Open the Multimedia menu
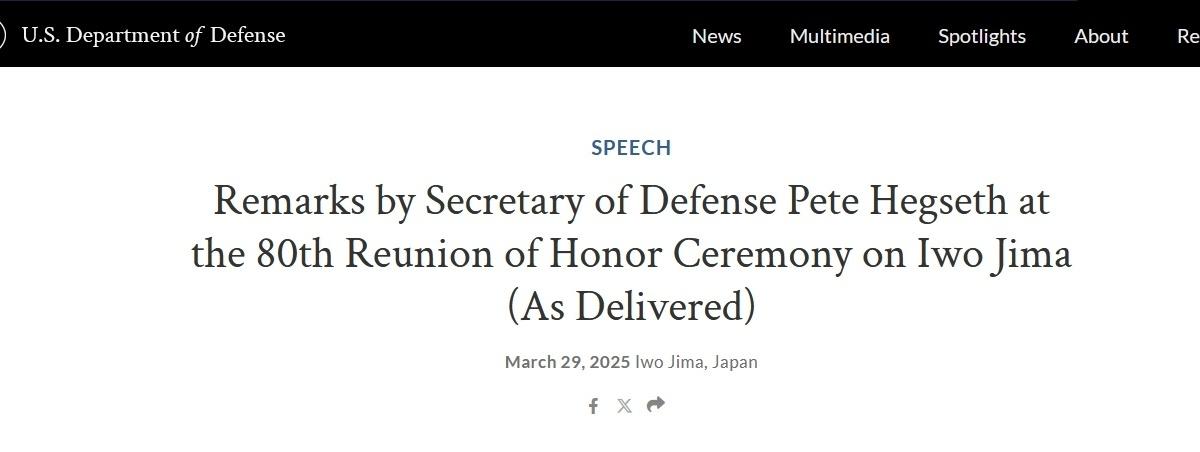This screenshot has height=452, width=1200. 839,36
